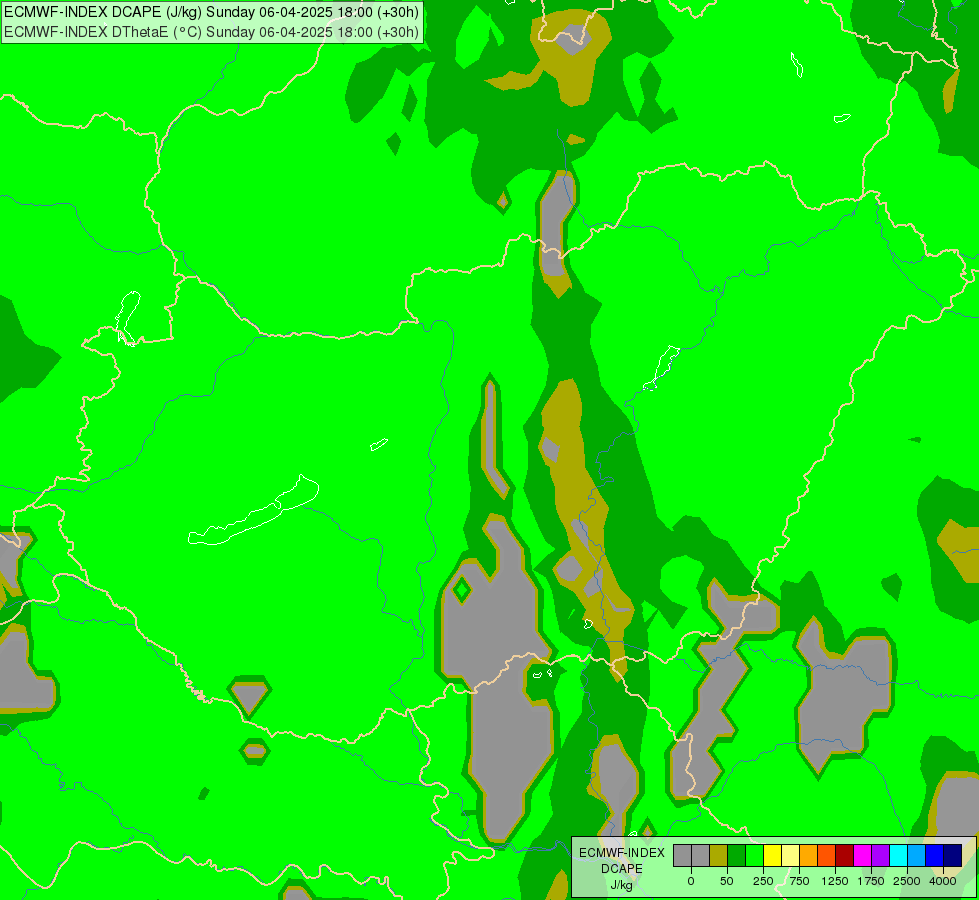979x900 pixels.
Task: Click the legend word DCAPE
Action: coord(622,869)
